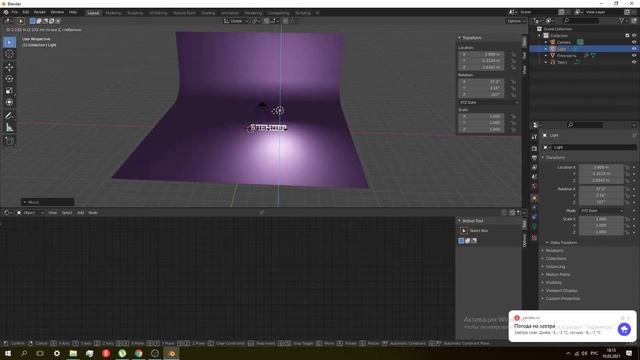Open the Windows Start menu
The image size is (640, 360).
[8, 353]
